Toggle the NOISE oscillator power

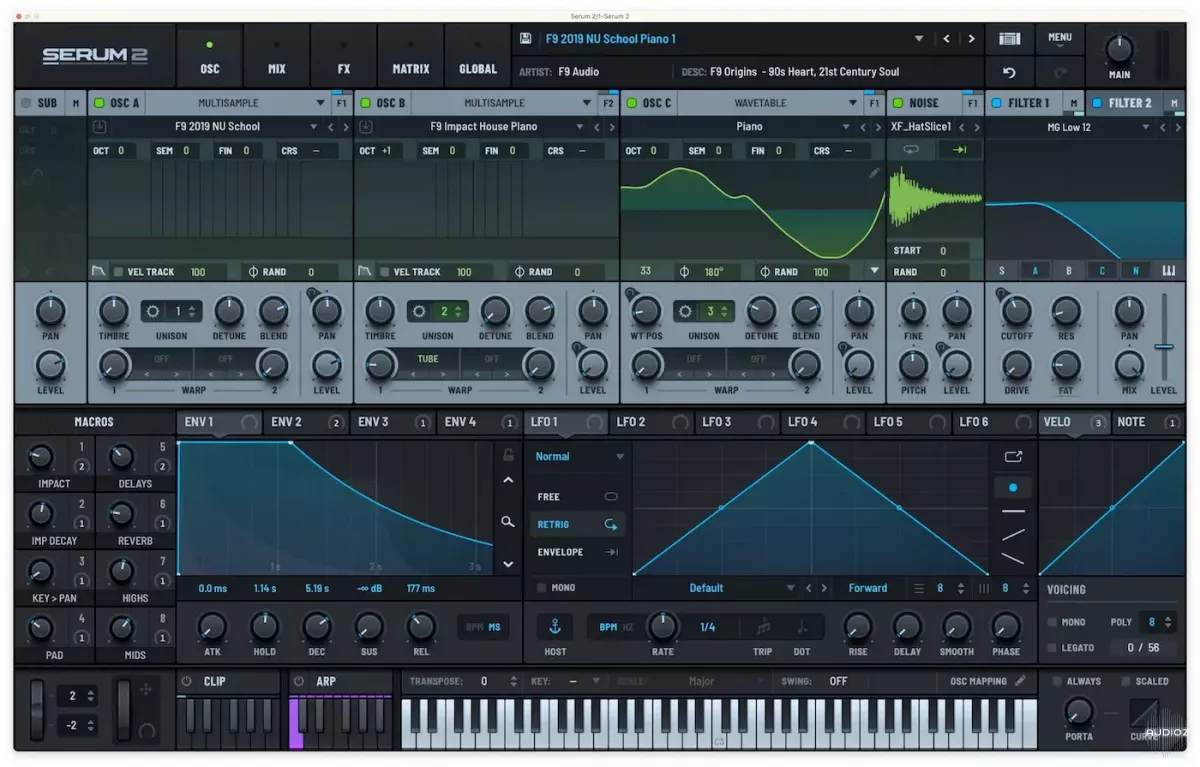pyautogui.click(x=897, y=103)
